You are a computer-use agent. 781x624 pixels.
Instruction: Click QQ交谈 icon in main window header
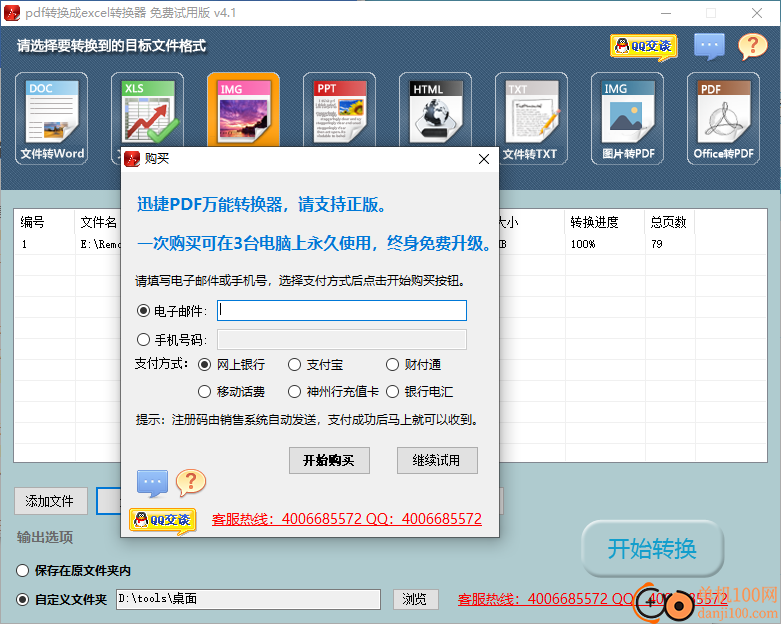pos(644,47)
